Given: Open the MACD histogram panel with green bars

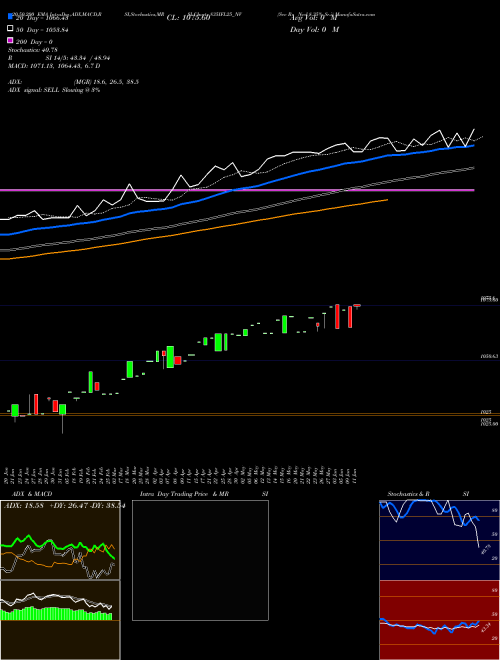Looking at the screenshot, I should tap(60, 620).
